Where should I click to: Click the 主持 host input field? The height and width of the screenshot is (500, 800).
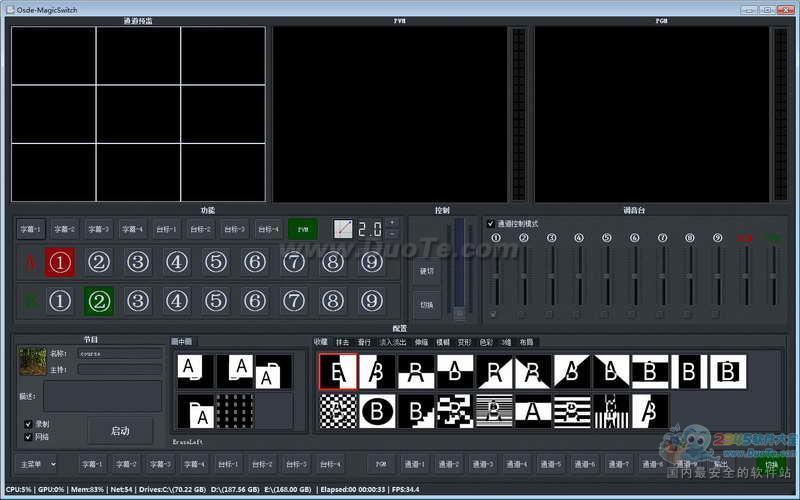click(x=120, y=369)
